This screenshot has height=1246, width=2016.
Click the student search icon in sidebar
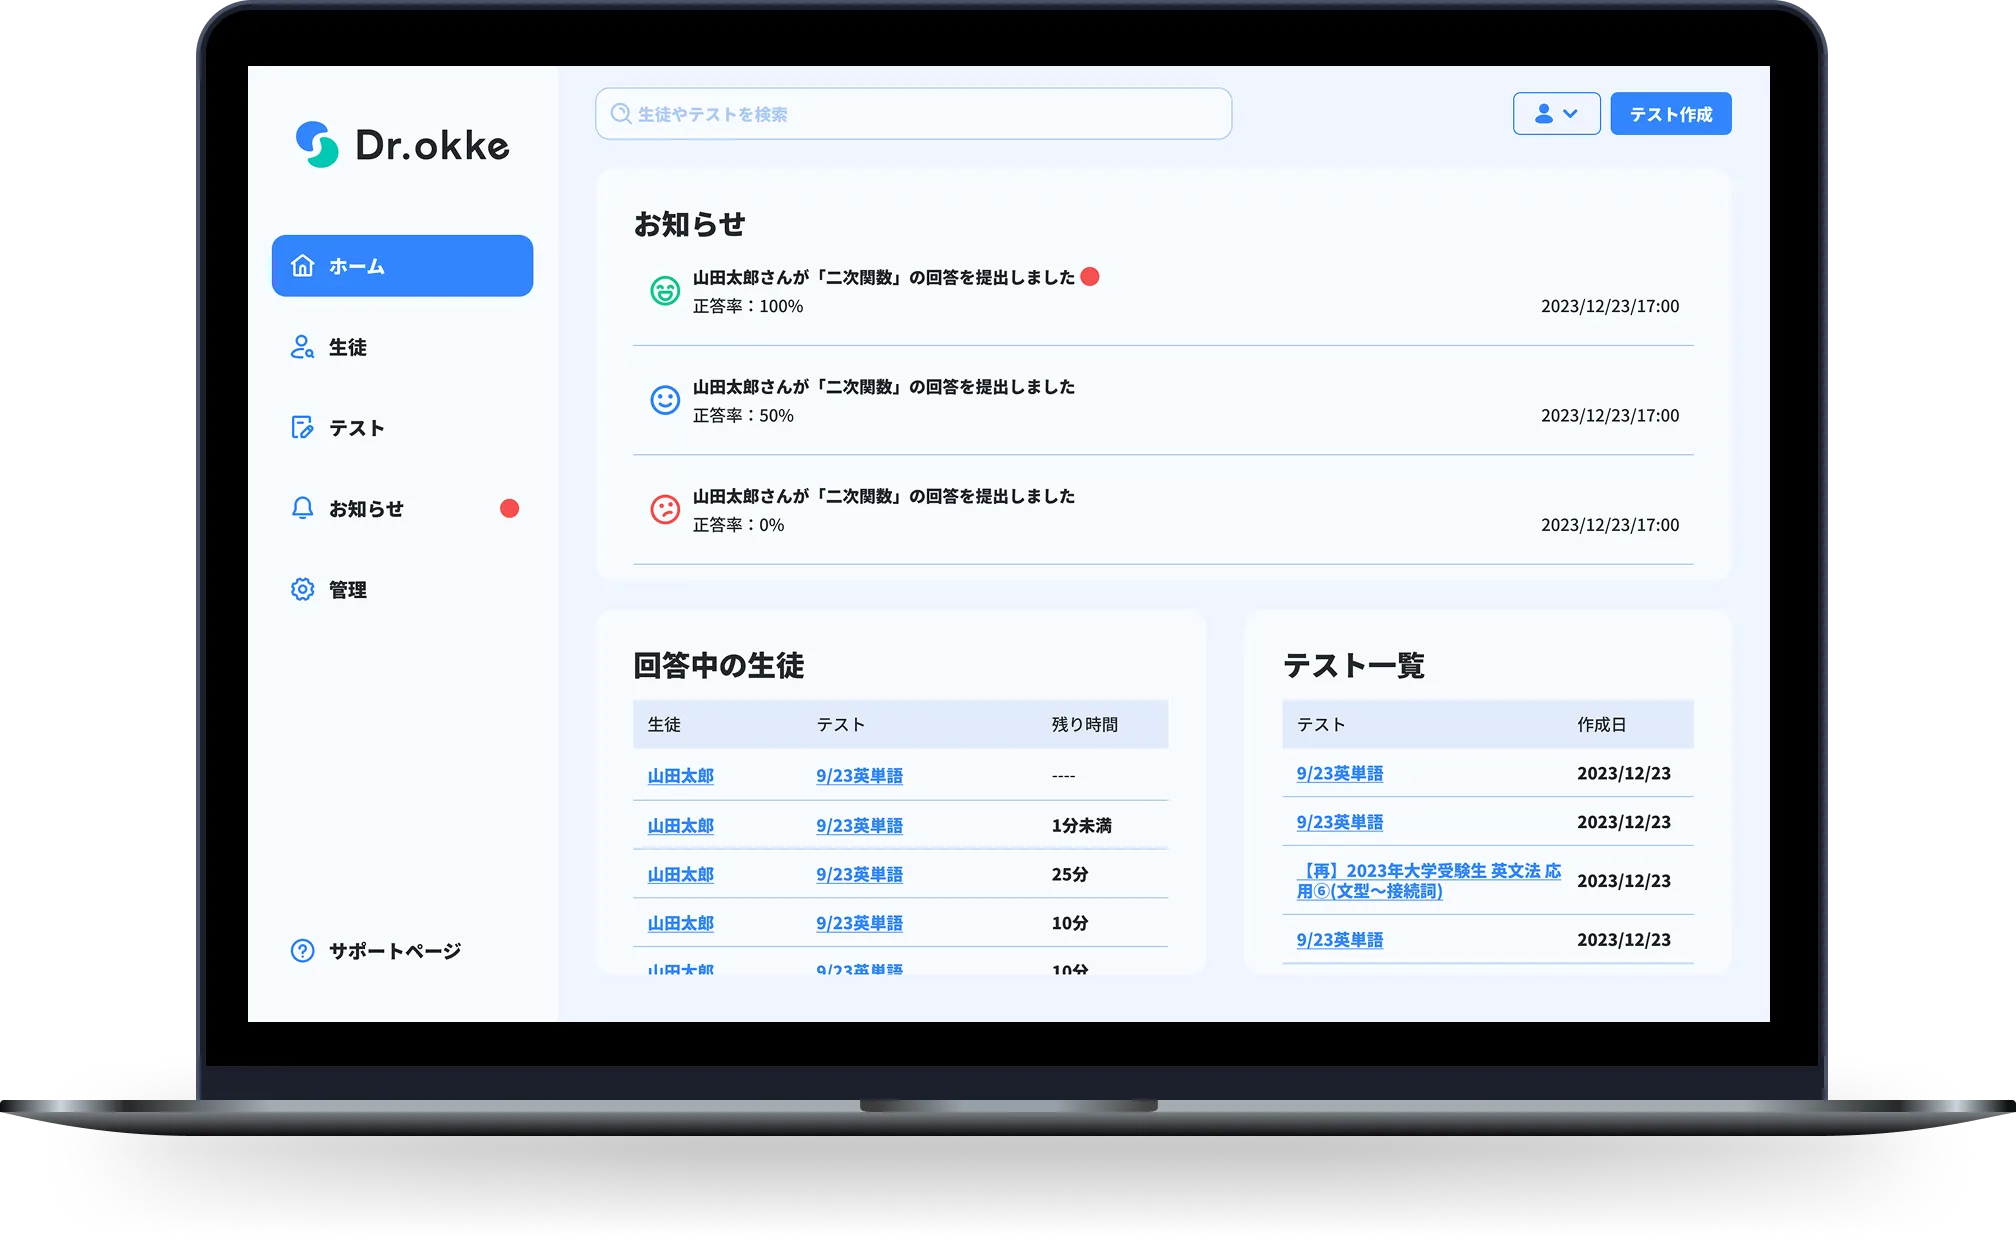click(302, 347)
